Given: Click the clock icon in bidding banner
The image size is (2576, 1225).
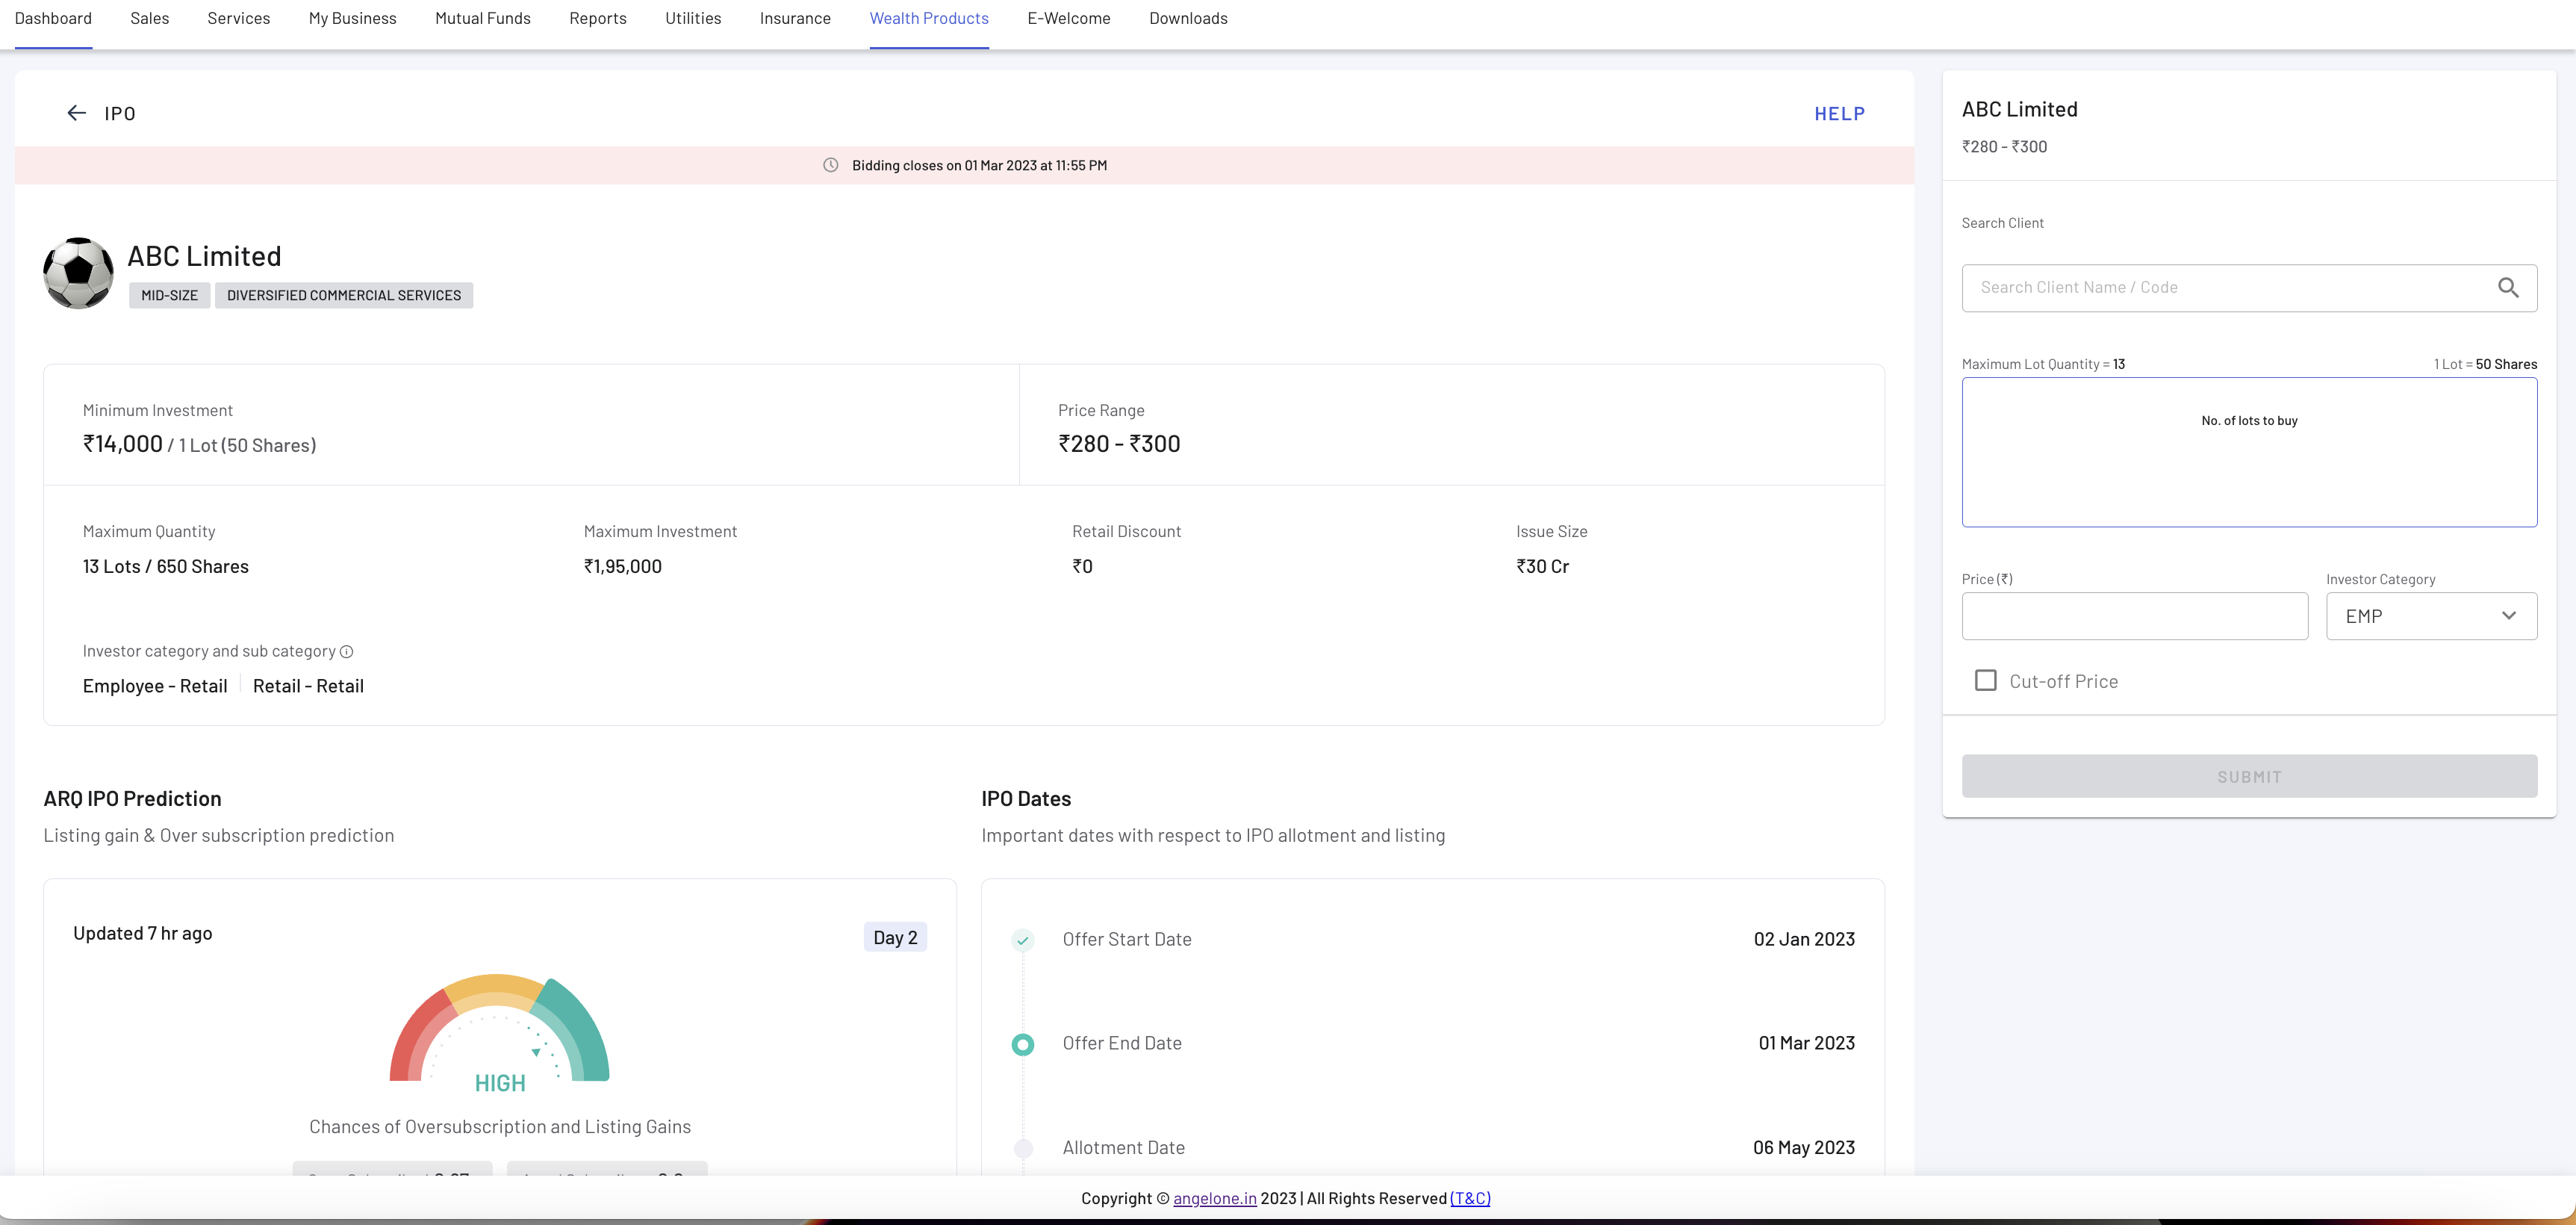Looking at the screenshot, I should [x=830, y=165].
